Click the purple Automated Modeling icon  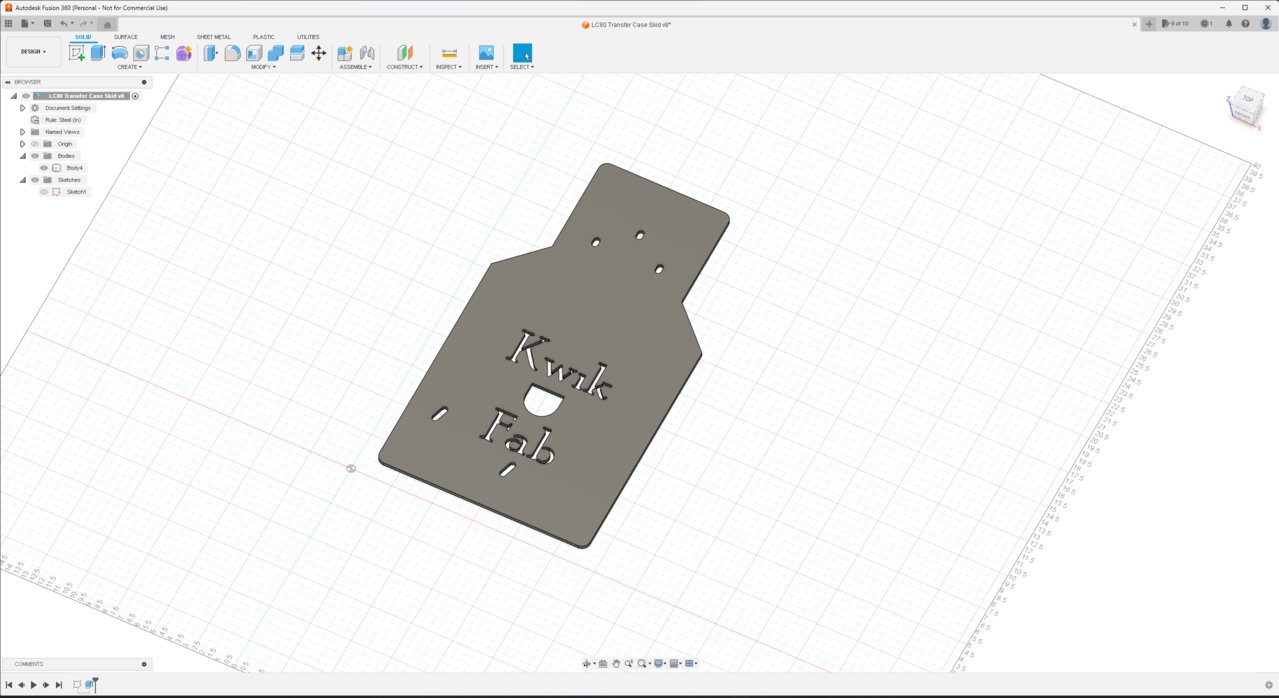184,53
